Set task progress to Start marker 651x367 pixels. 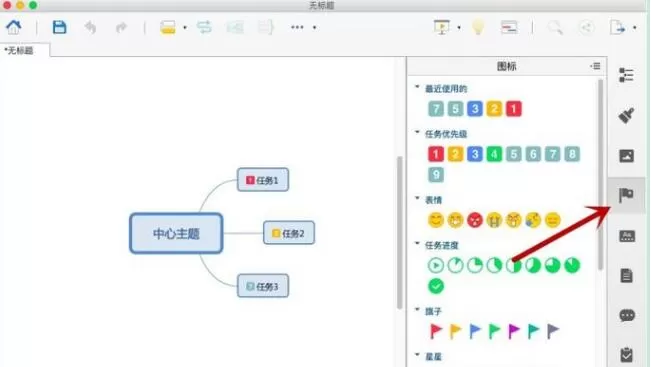coord(436,265)
